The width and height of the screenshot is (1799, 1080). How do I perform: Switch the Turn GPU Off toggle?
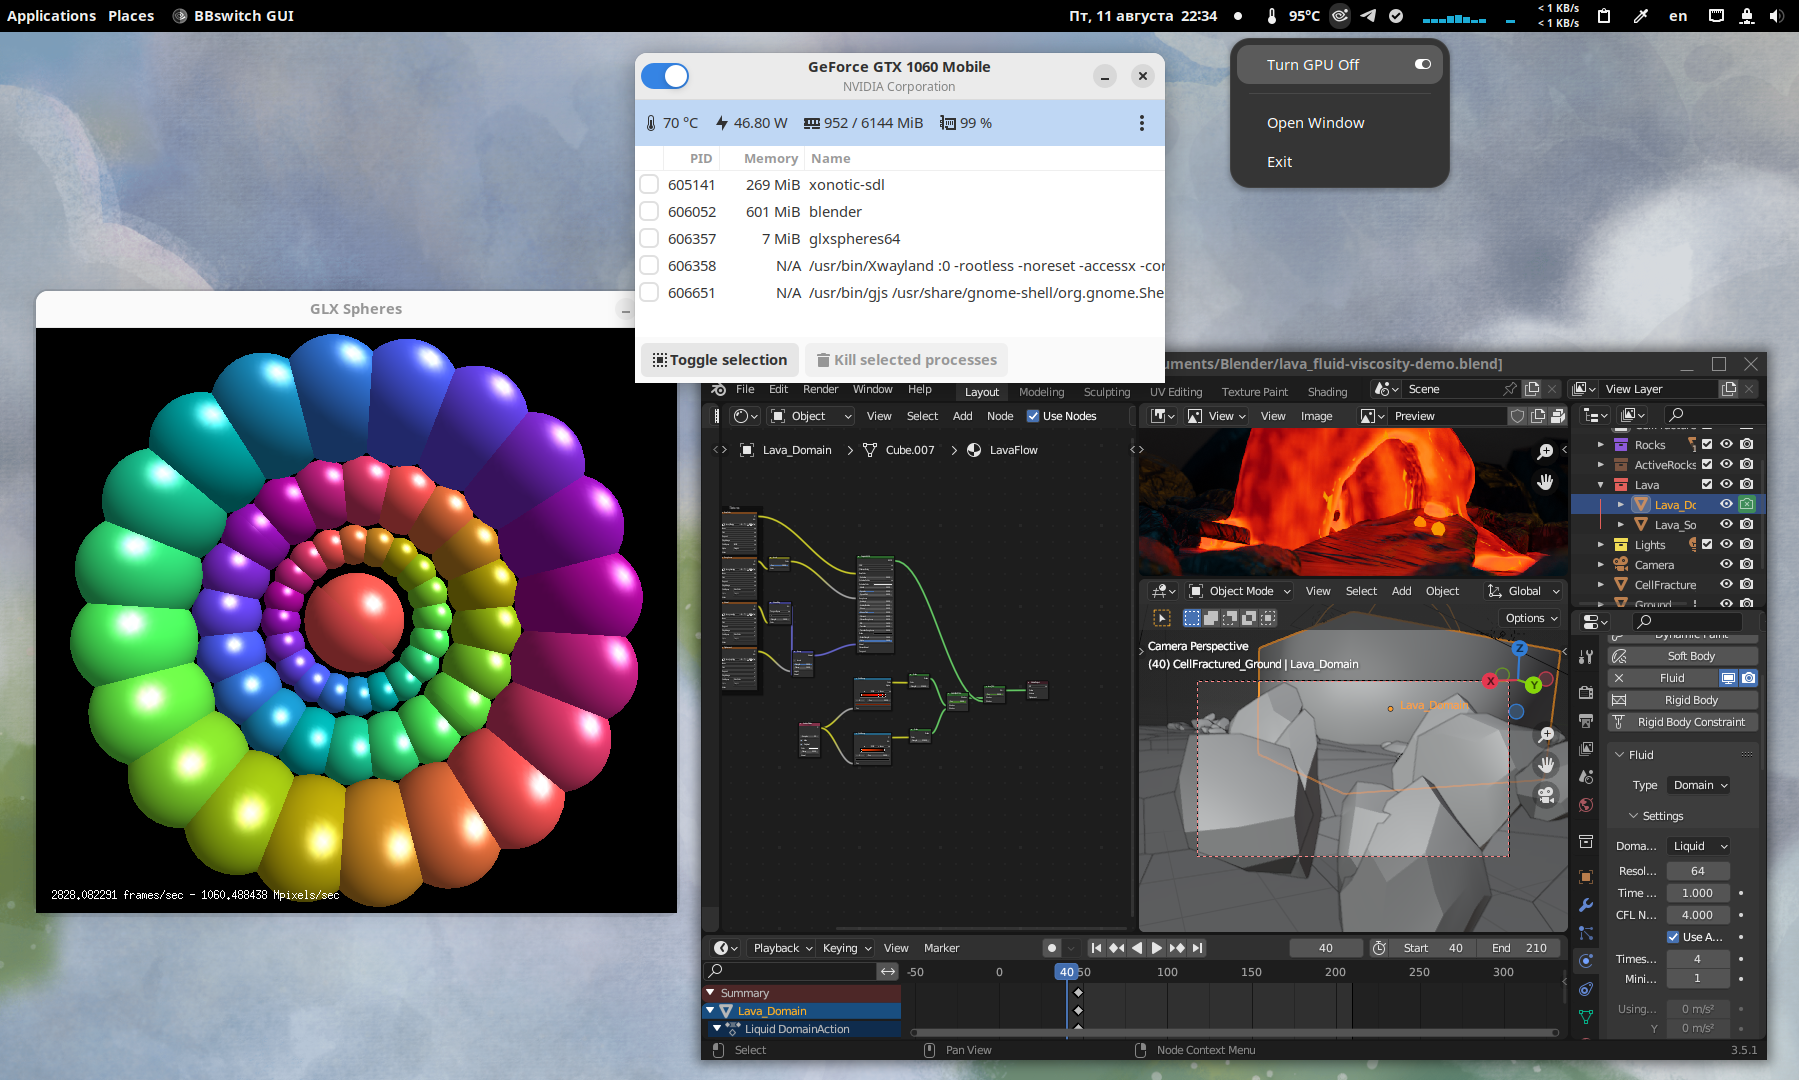click(x=1422, y=64)
